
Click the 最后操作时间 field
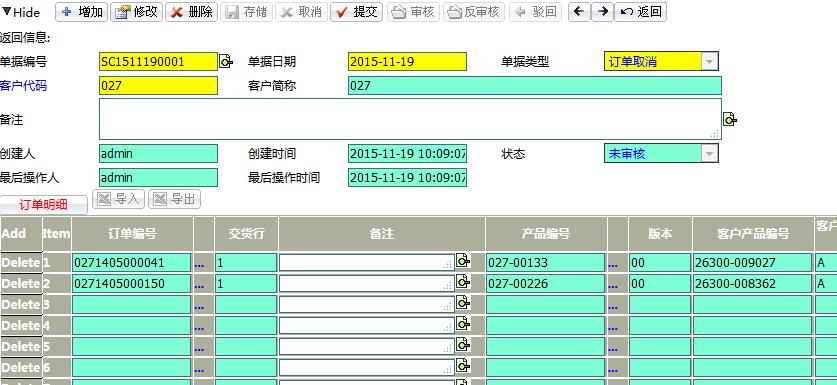pos(407,177)
